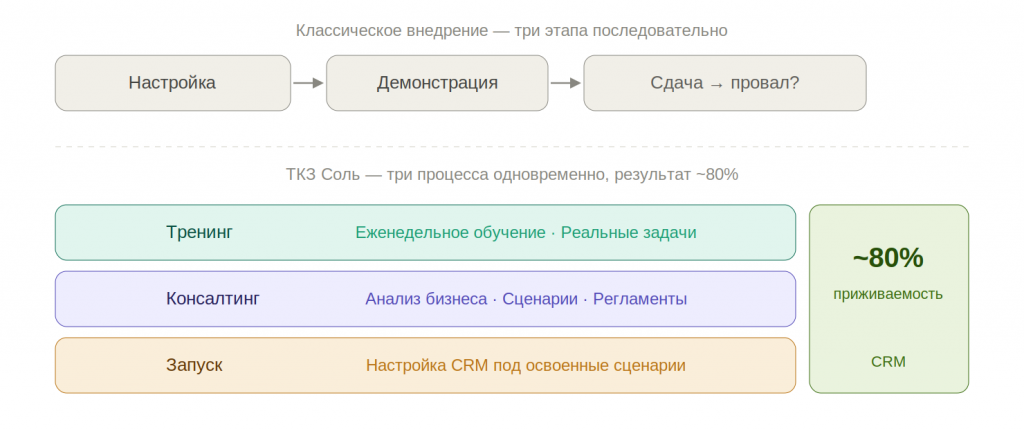Click the Настройка stage box
Image resolution: width=1024 pixels, height=429 pixels.
point(172,83)
